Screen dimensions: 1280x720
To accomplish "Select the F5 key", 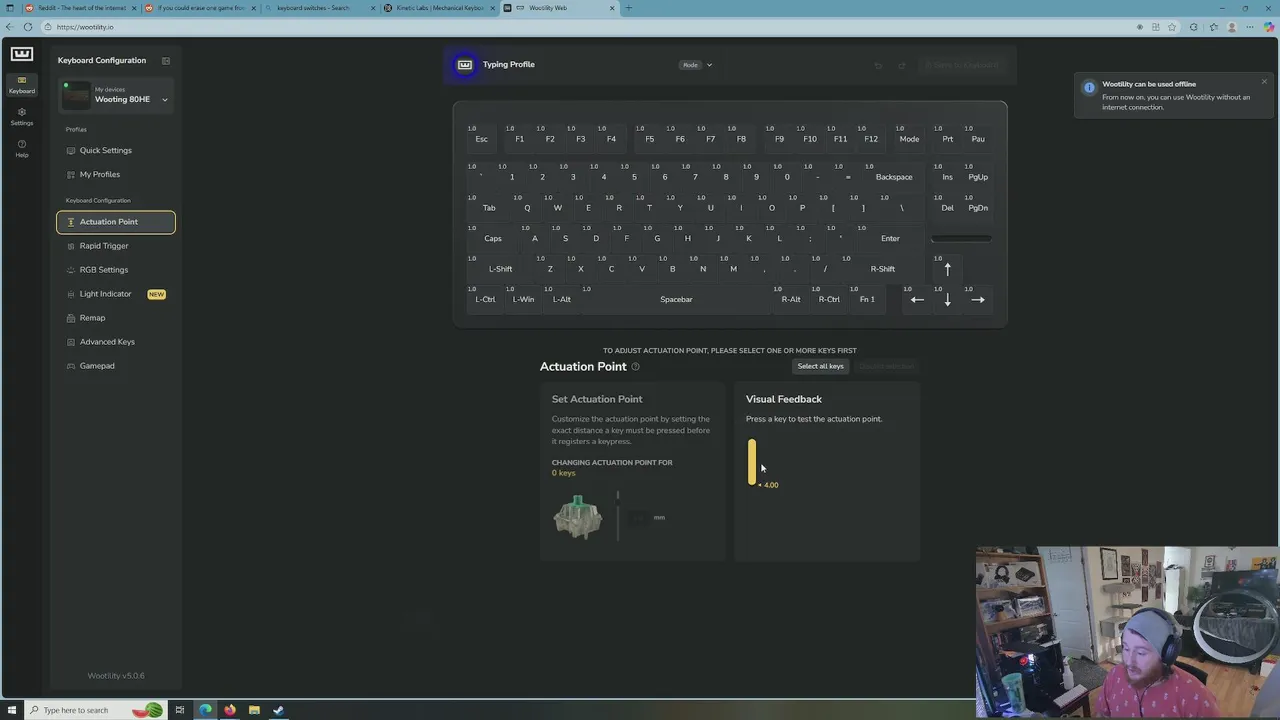I will tap(649, 139).
